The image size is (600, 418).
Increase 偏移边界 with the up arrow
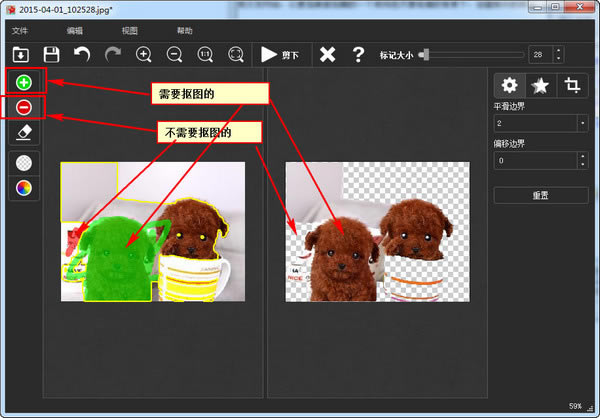tap(582, 157)
